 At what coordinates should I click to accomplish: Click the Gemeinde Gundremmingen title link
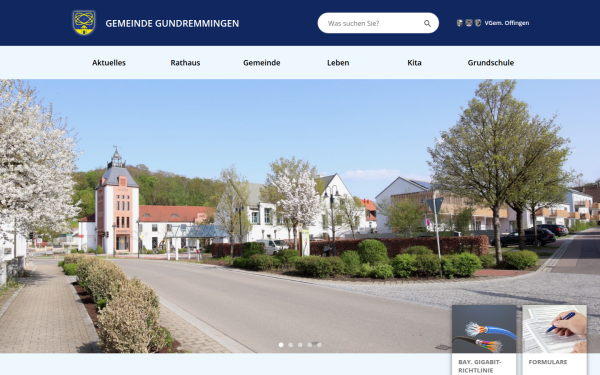[172, 23]
